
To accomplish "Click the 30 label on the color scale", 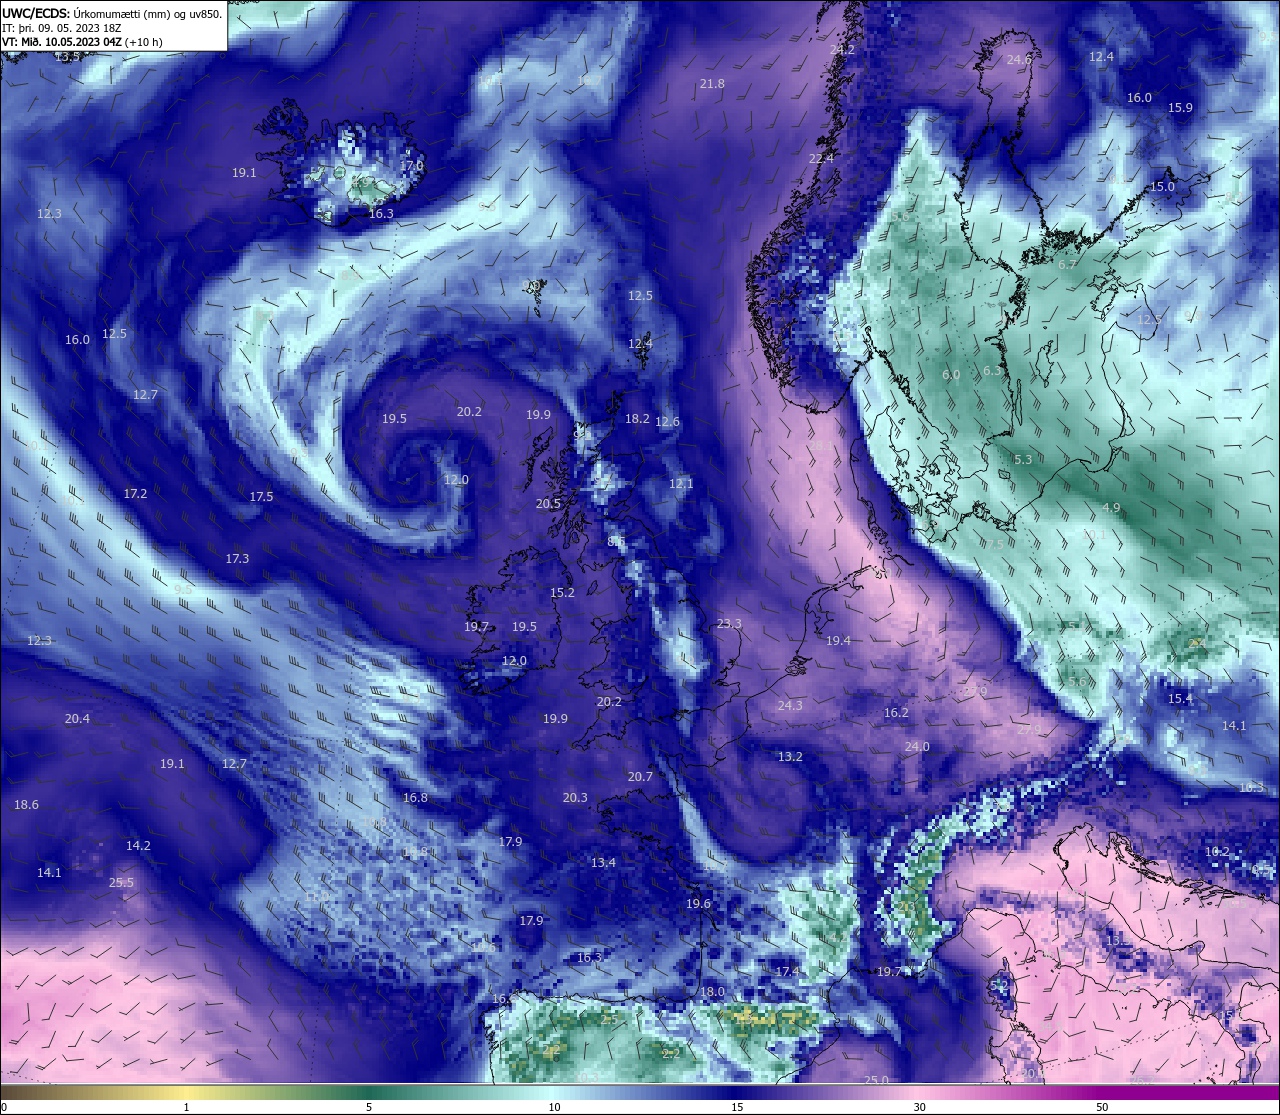I will (x=919, y=1107).
